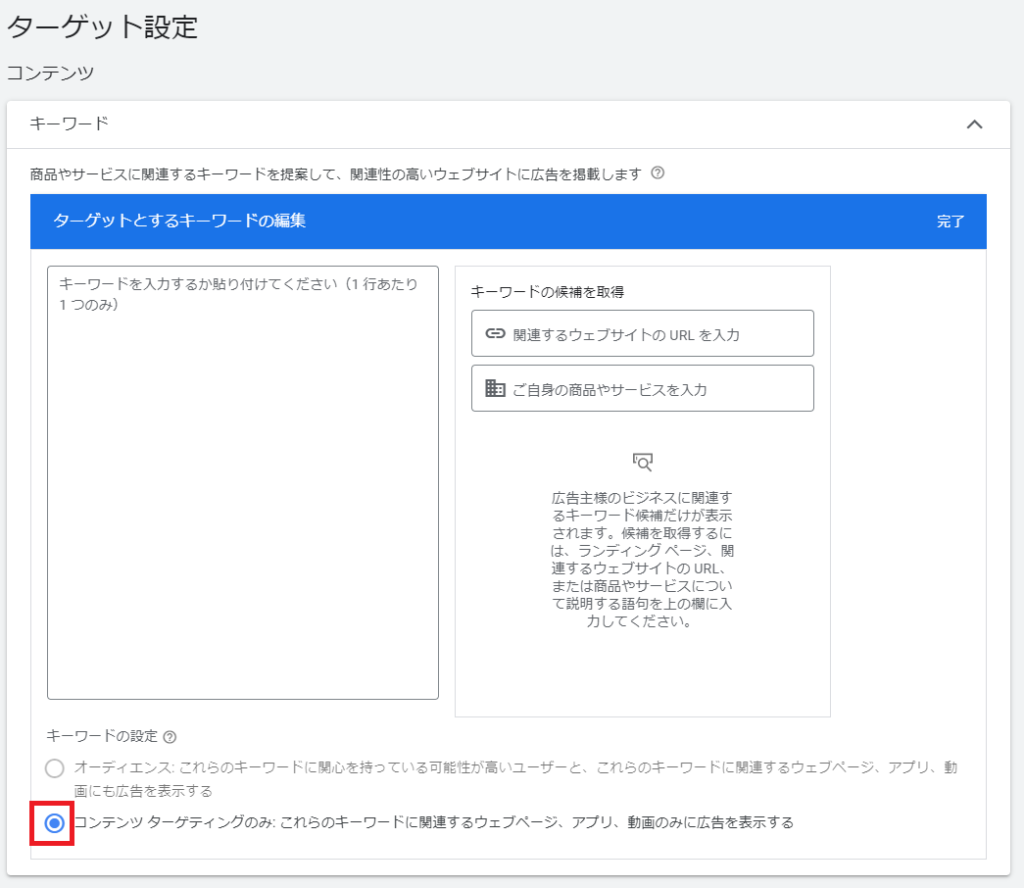Click the 完了 button in blue header
This screenshot has height=888, width=1024.
pyautogui.click(x=950, y=221)
